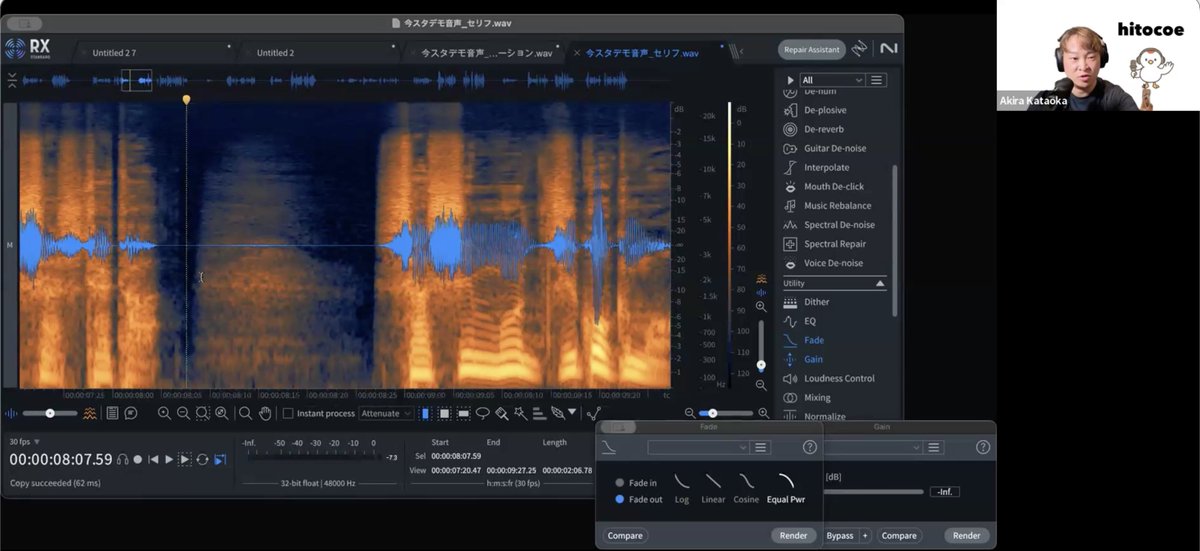Select the zoom magnifier tool
This screenshot has height=551, width=1200.
pos(245,413)
